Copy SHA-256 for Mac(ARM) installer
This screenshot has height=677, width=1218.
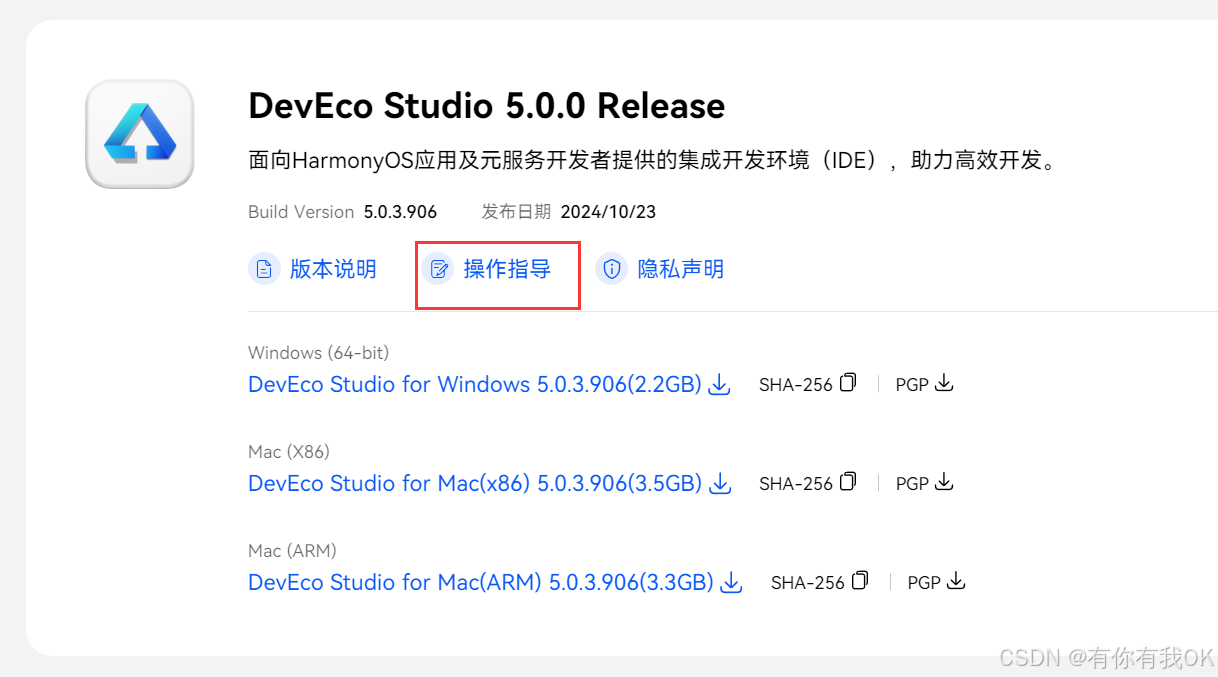pos(860,581)
